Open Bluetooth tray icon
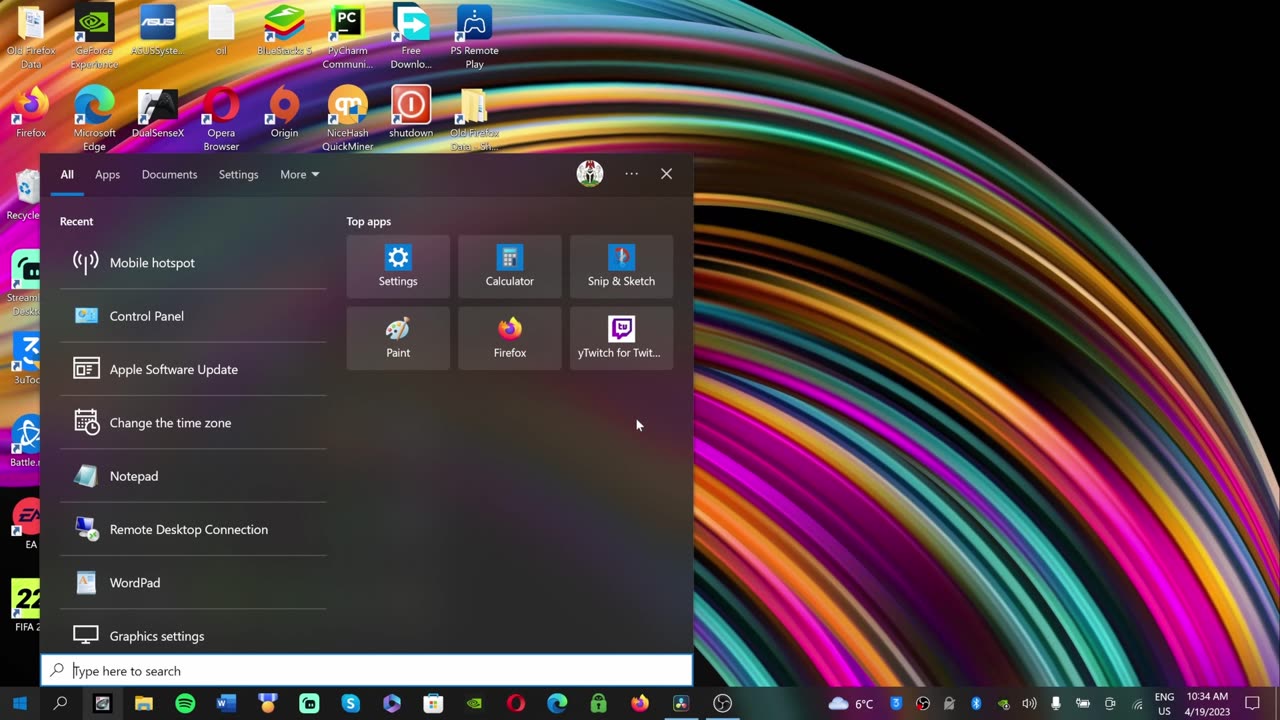Image resolution: width=1280 pixels, height=720 pixels. [x=976, y=704]
